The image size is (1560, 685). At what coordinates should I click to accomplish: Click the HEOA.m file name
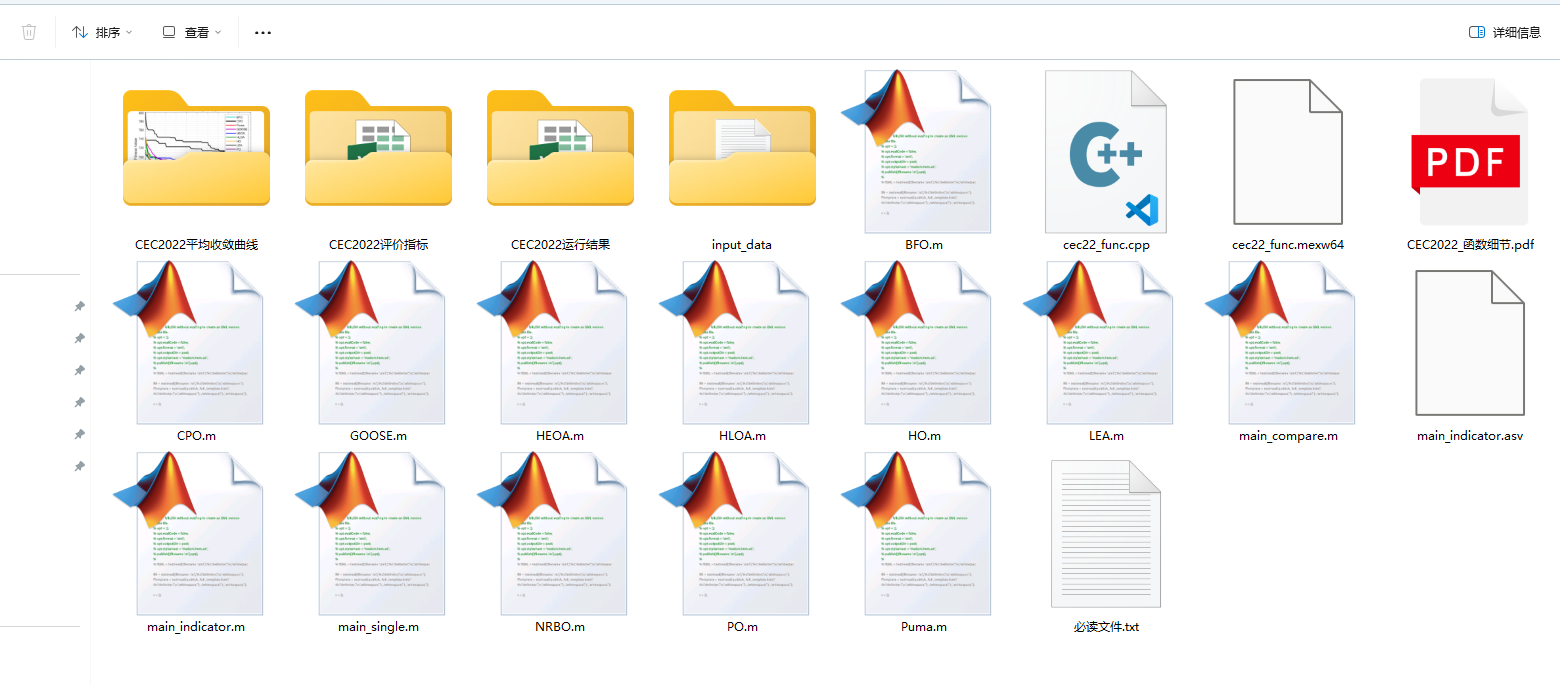pos(560,436)
